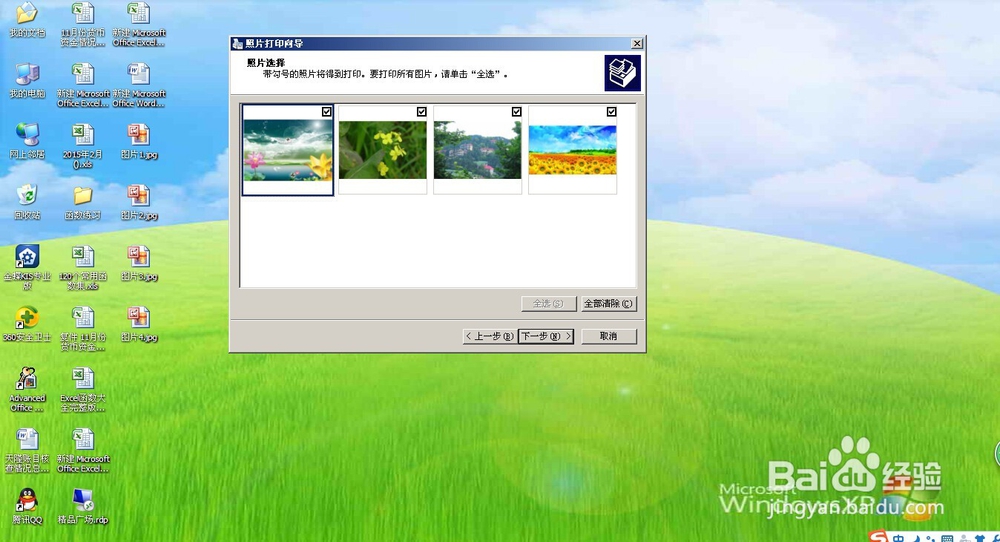Select the lotus lake photo thumbnail
The width and height of the screenshot is (1000, 542).
[x=288, y=150]
